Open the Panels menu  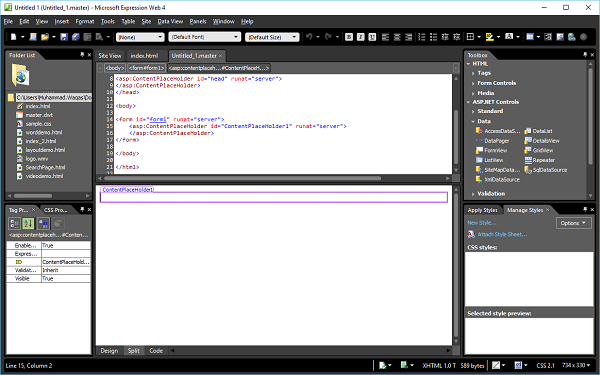pos(198,21)
